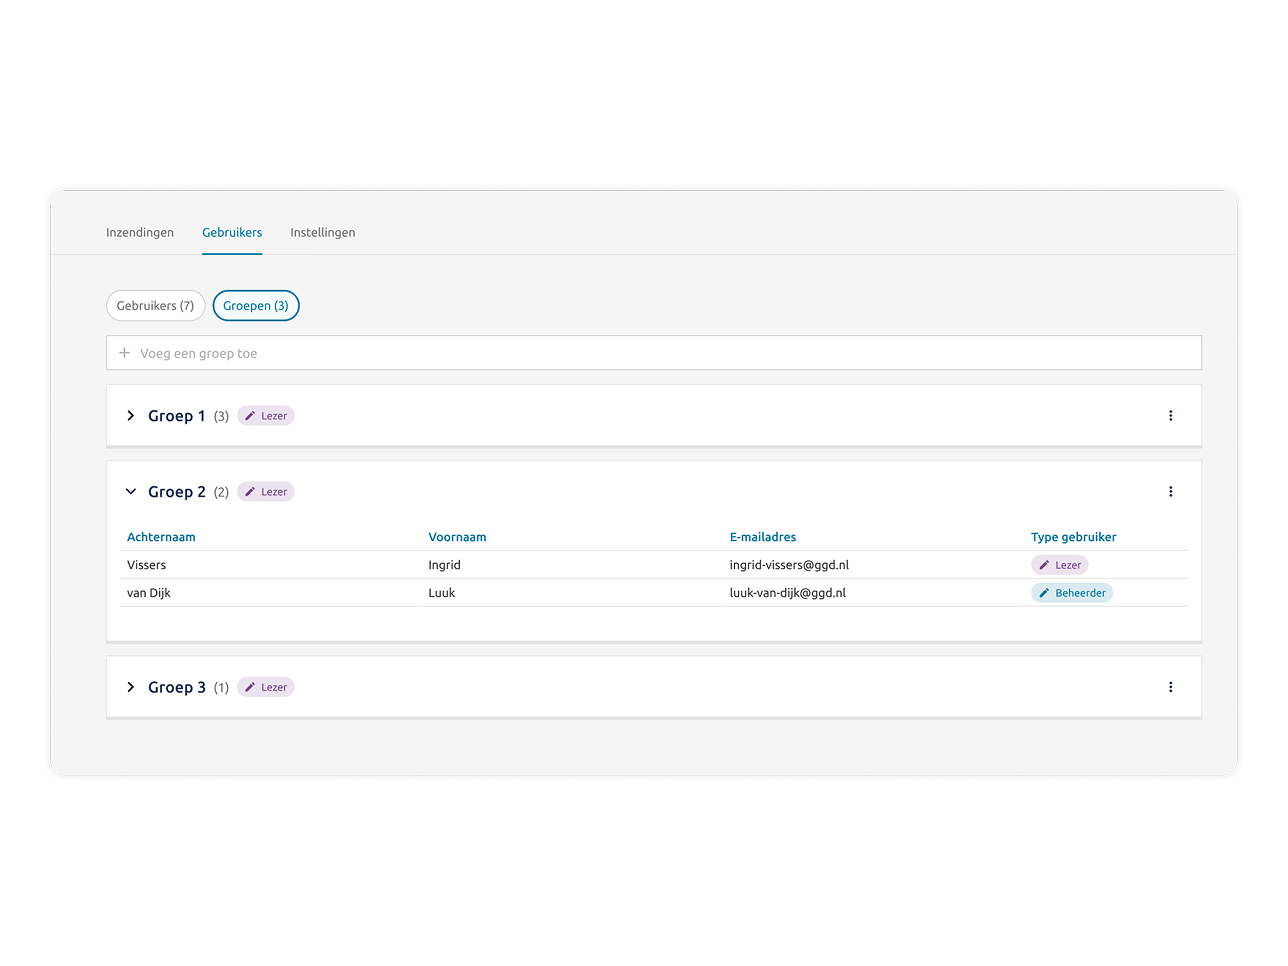The image size is (1288, 966).
Task: Edit the Lezer role badge of Groep 1
Action: pyautogui.click(x=266, y=416)
